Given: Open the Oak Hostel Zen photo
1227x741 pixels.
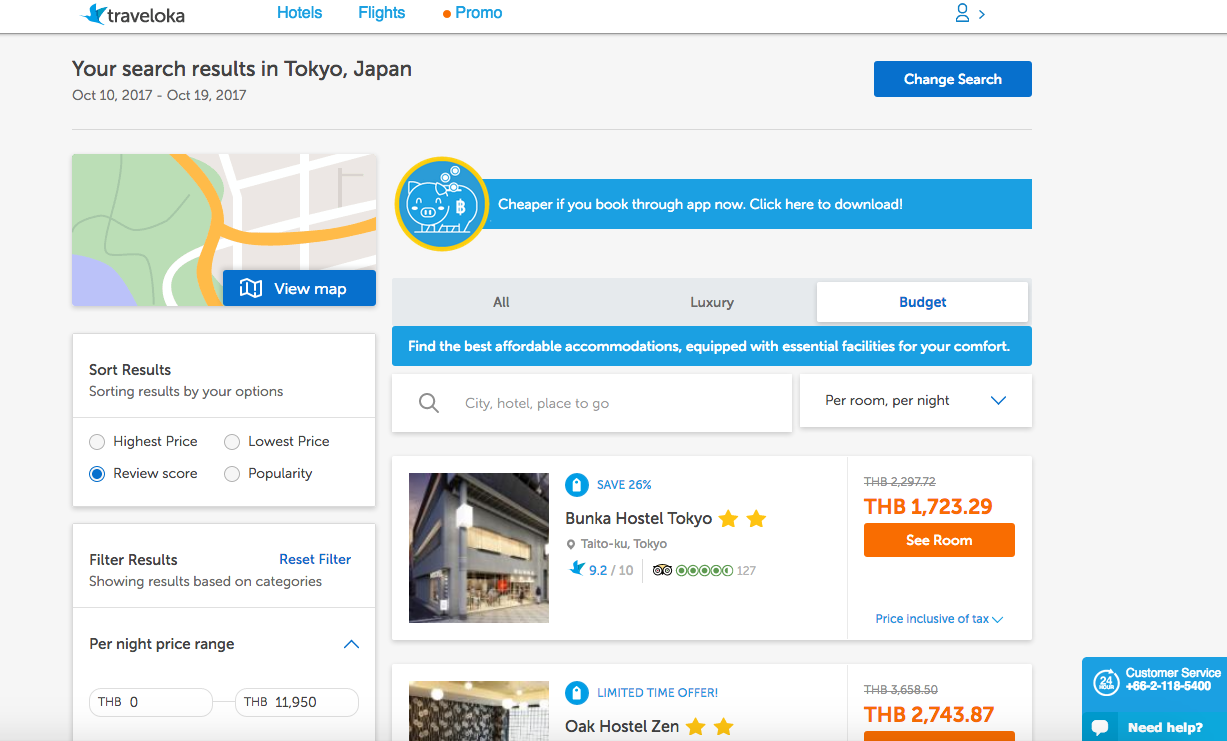Looking at the screenshot, I should pos(479,711).
